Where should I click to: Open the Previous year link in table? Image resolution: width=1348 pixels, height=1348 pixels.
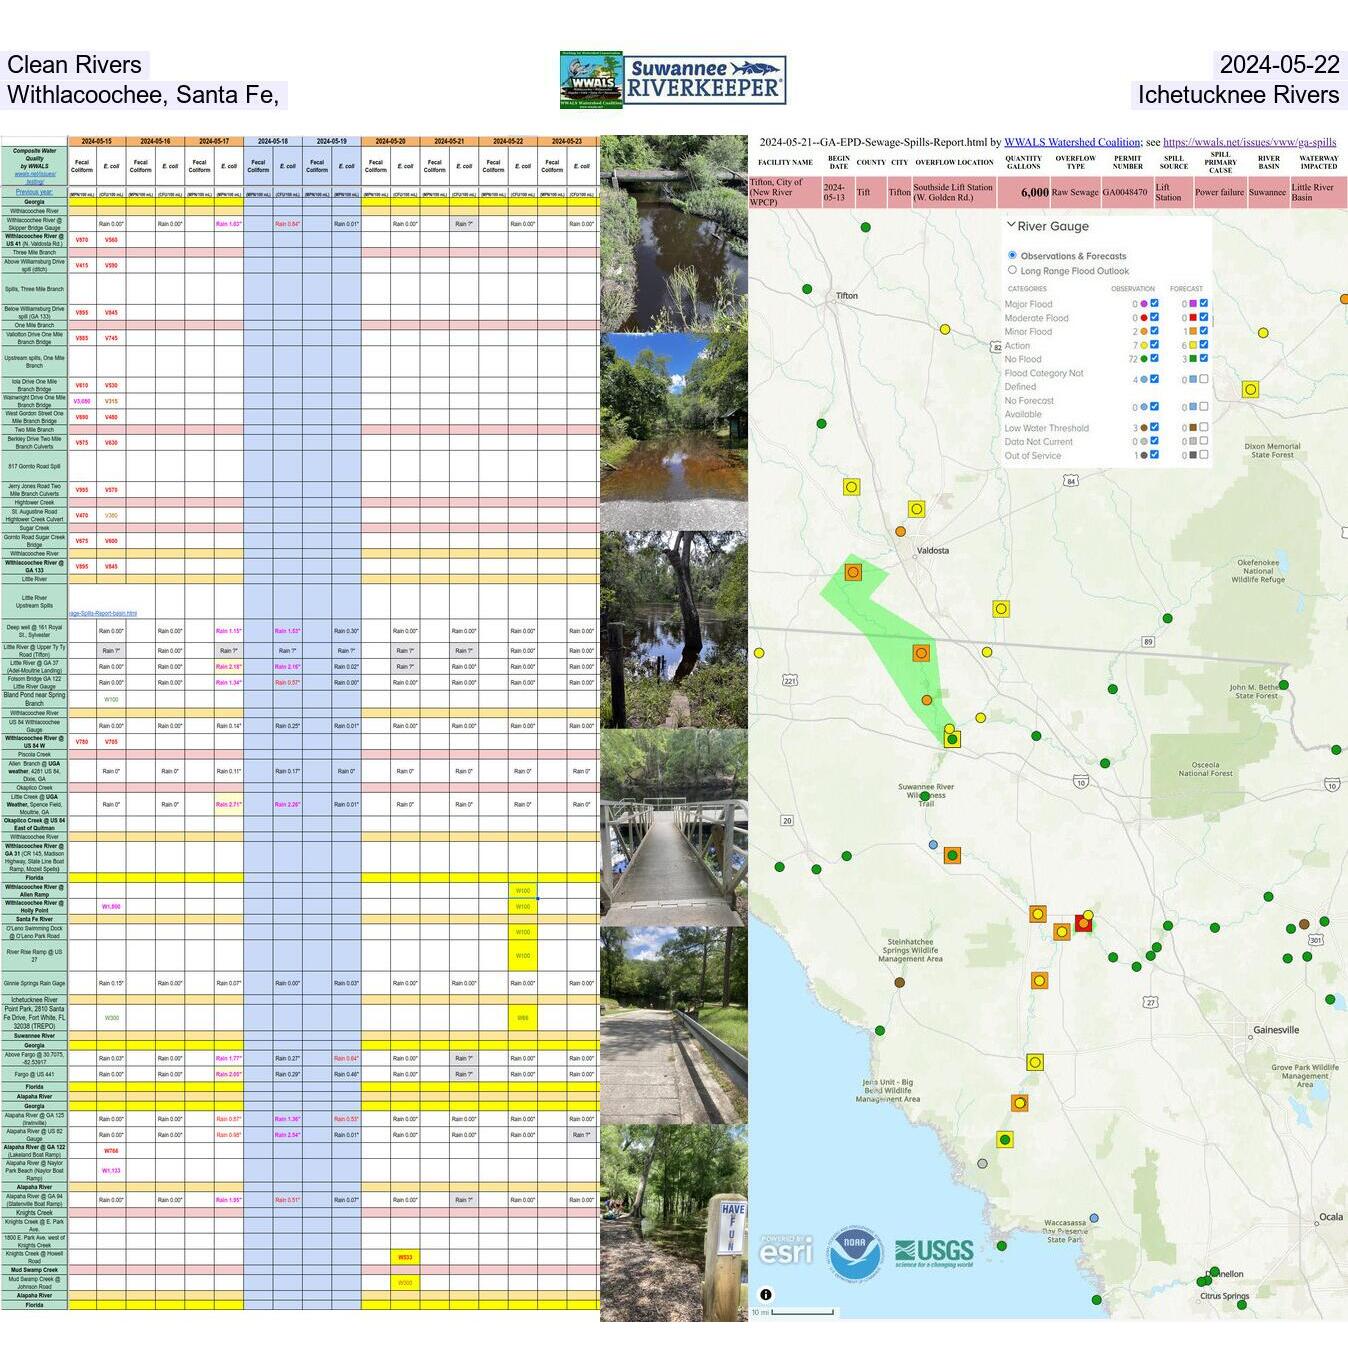(x=34, y=192)
